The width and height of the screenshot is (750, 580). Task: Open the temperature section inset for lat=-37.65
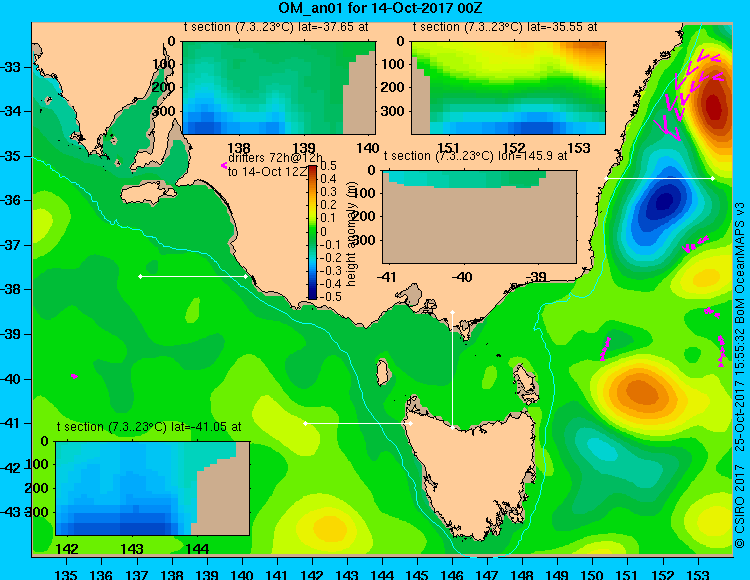pyautogui.click(x=279, y=88)
